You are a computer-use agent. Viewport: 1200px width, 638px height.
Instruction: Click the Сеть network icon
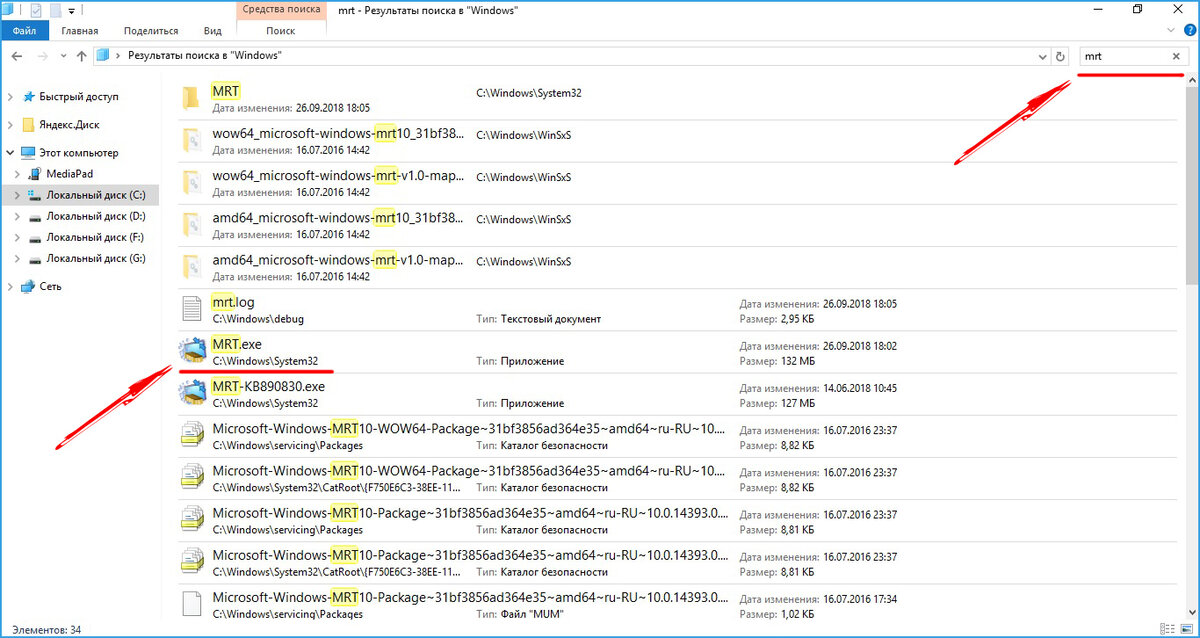pyautogui.click(x=28, y=286)
